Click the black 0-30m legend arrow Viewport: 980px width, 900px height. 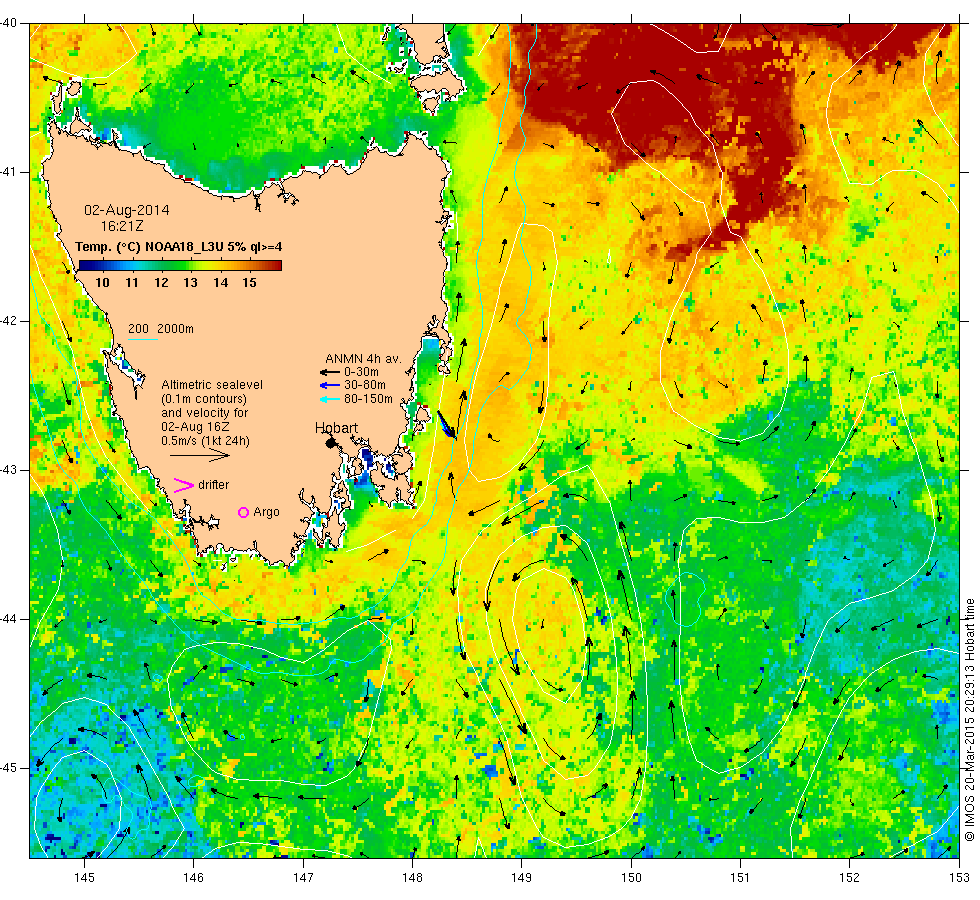tap(329, 372)
